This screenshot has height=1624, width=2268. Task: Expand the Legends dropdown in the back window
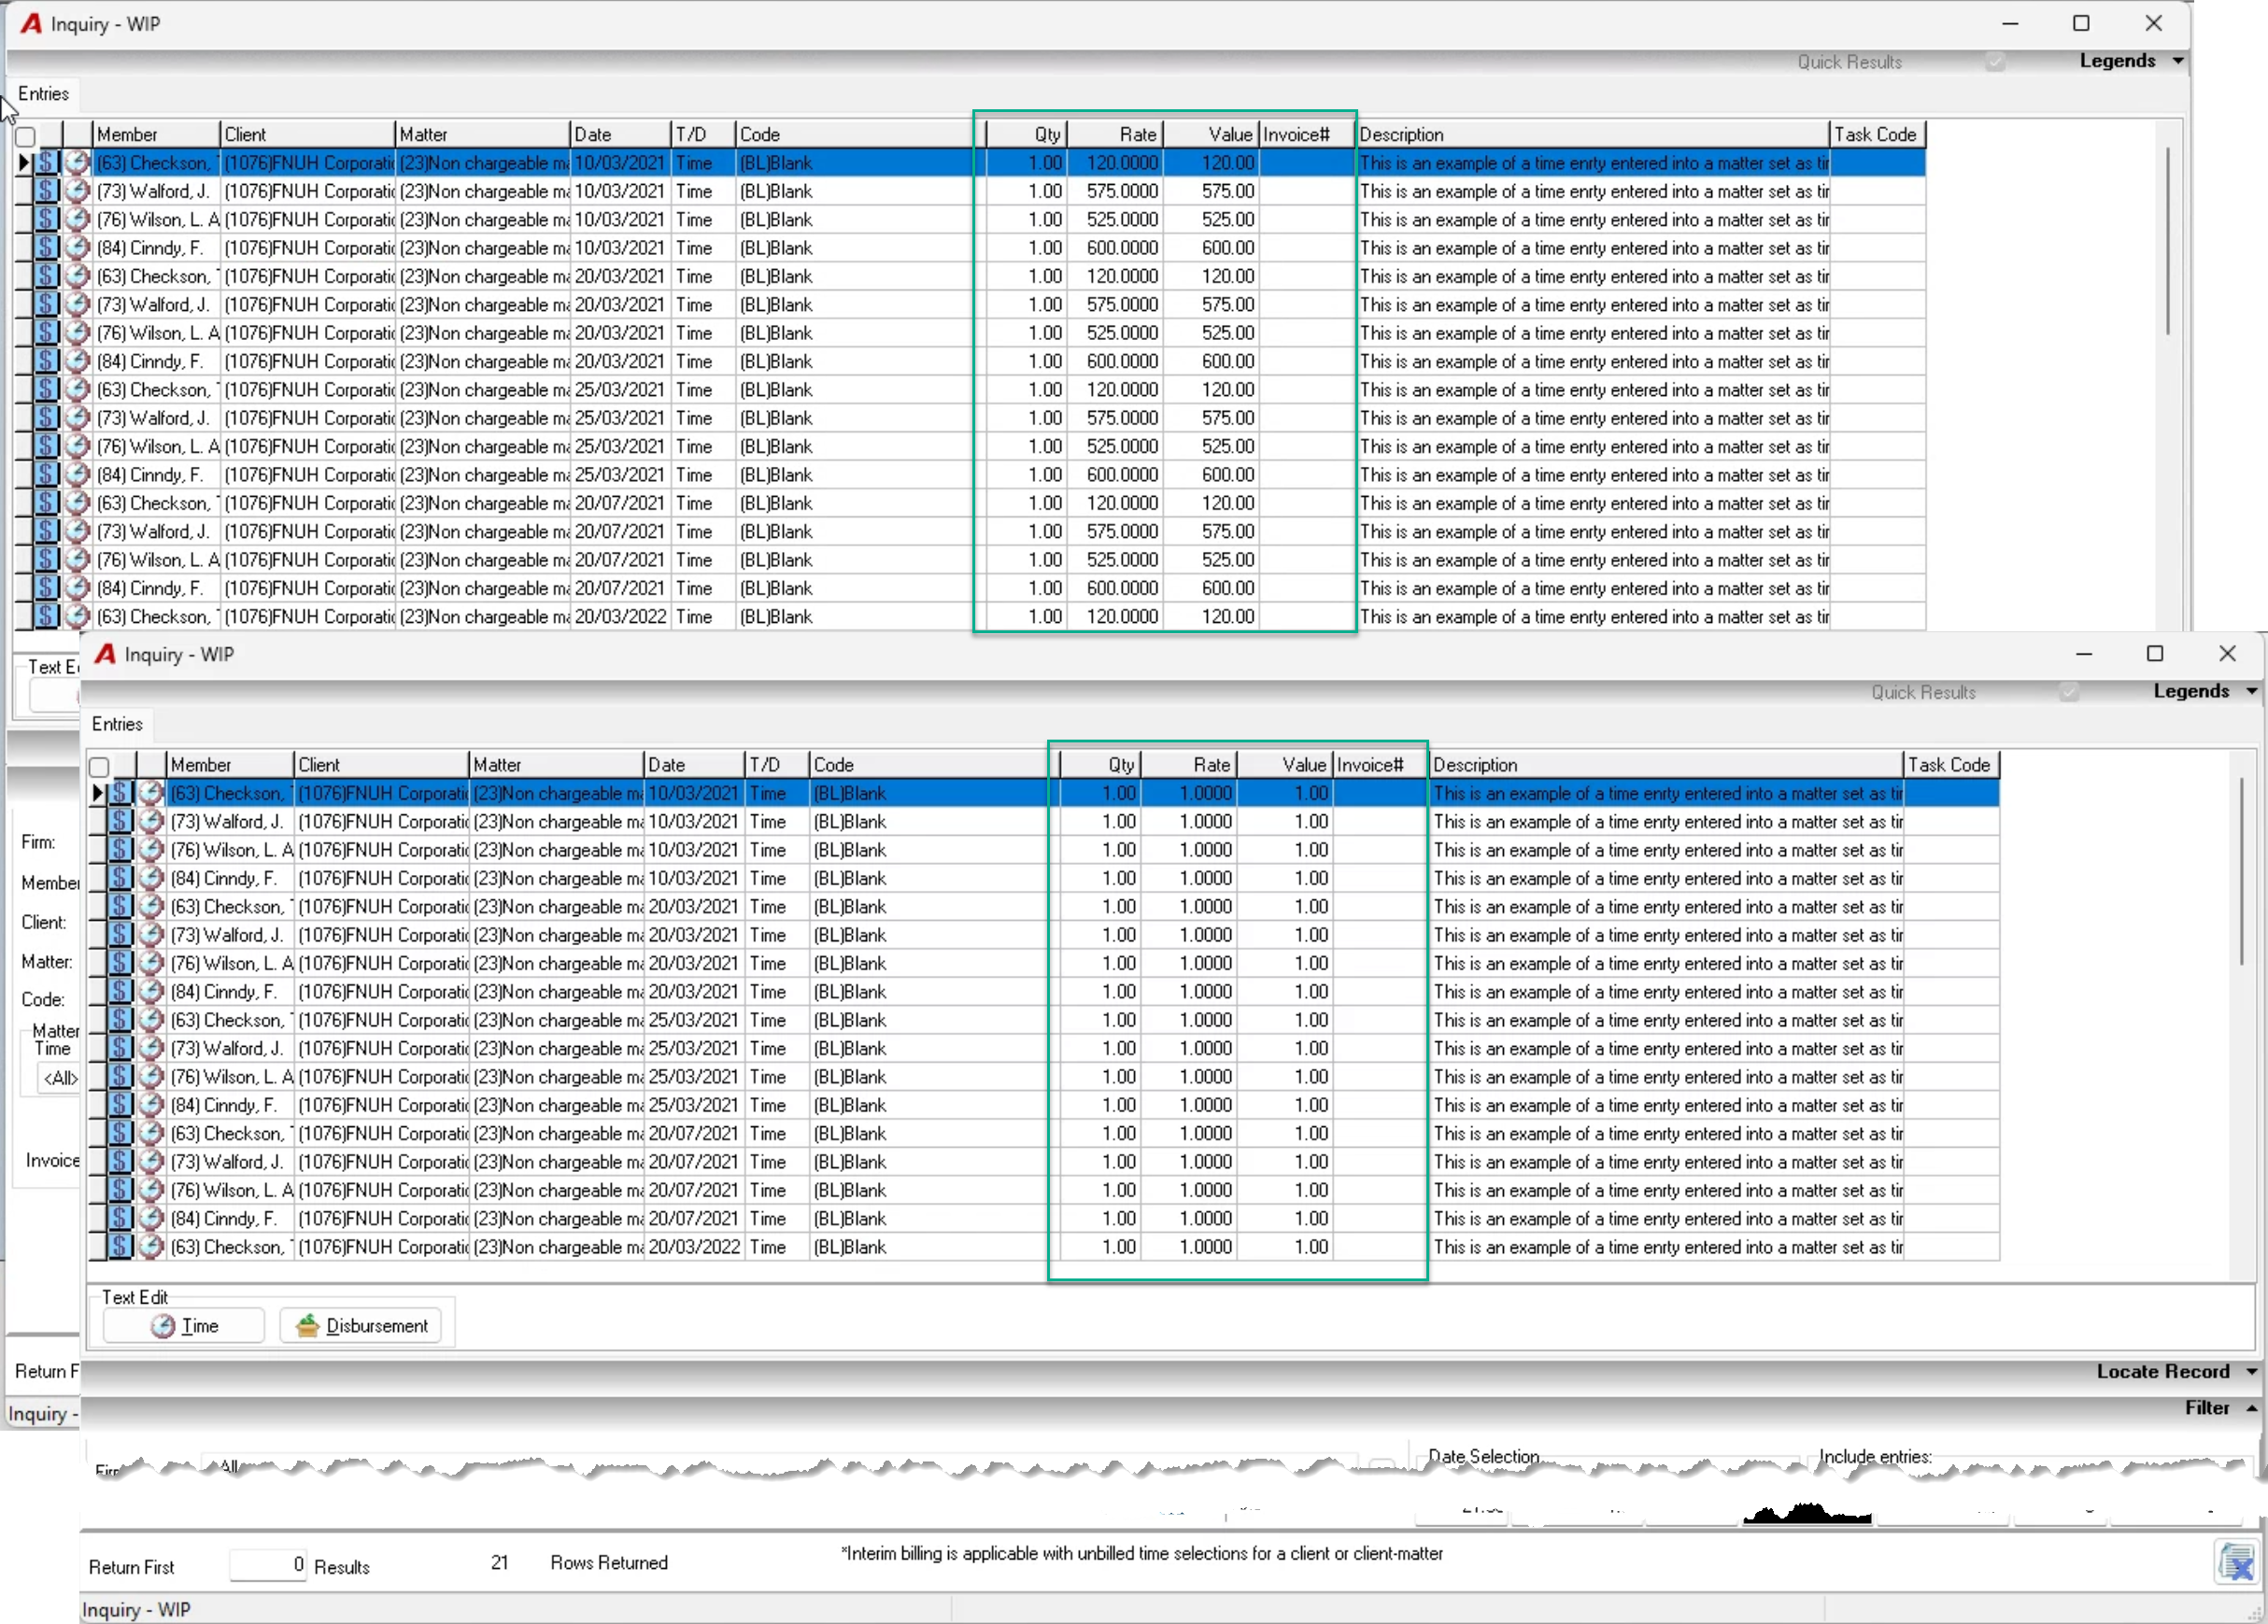[x=2131, y=61]
